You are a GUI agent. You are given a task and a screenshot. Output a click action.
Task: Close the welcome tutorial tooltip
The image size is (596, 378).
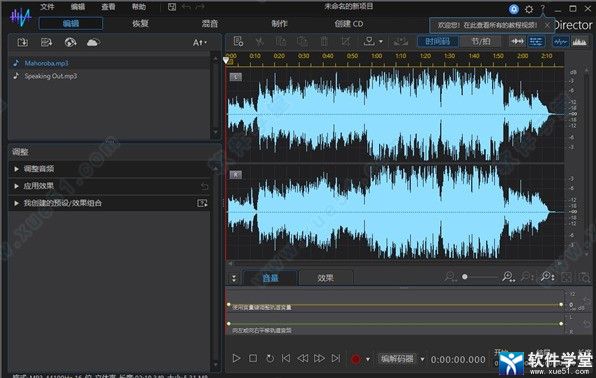[547, 25]
